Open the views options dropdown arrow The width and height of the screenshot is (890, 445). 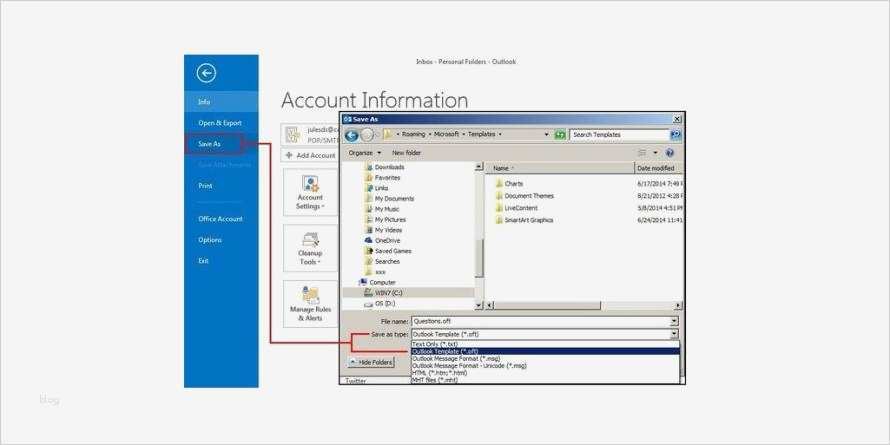click(x=655, y=153)
